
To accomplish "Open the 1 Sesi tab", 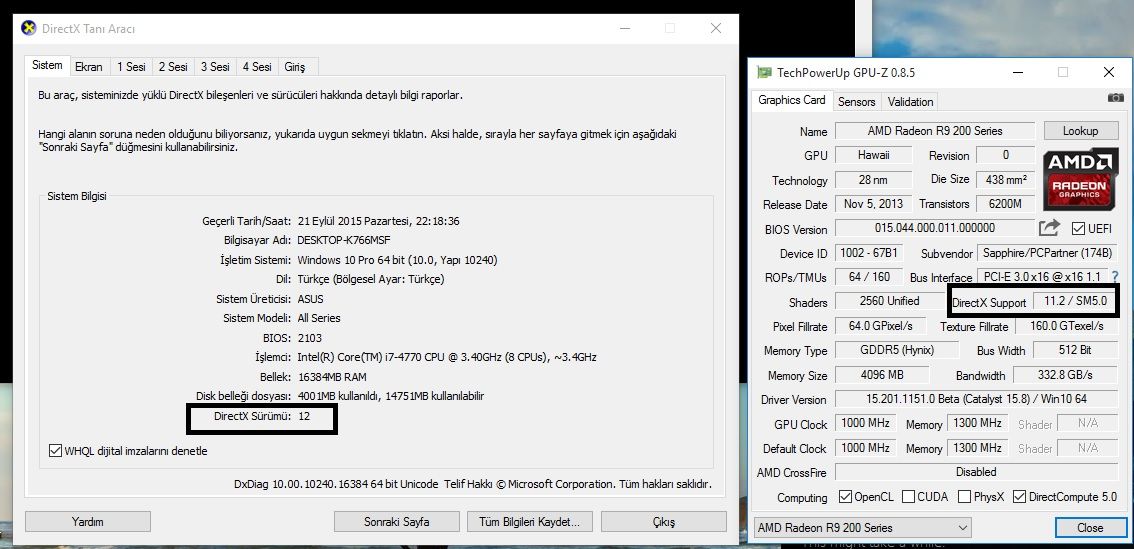I will pos(131,67).
